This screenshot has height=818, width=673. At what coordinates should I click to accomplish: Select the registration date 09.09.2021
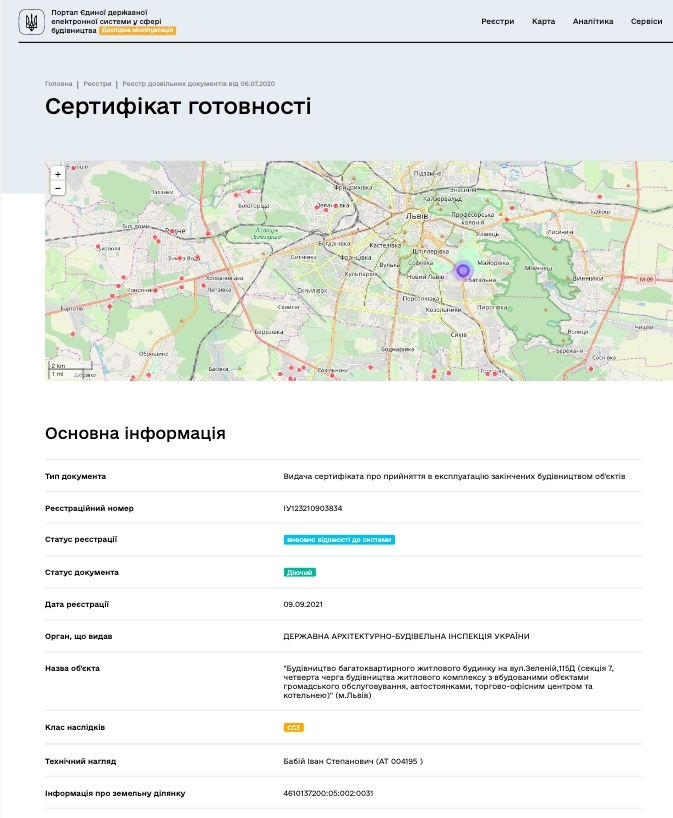click(303, 604)
